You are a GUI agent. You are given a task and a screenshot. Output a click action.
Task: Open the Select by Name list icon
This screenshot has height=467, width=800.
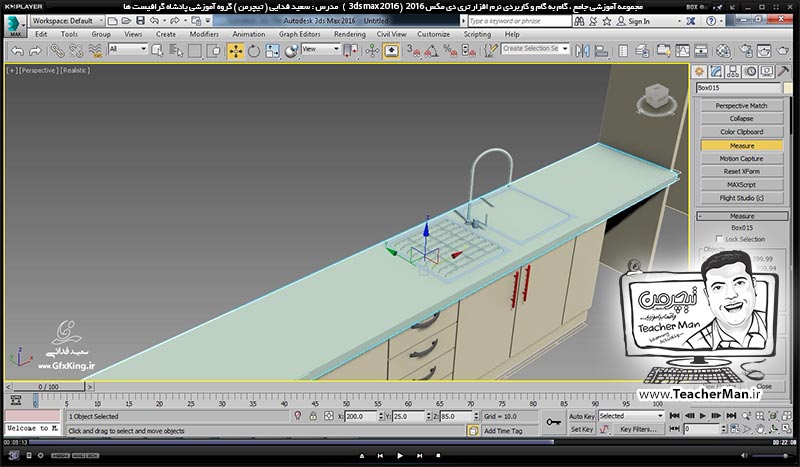(176, 51)
